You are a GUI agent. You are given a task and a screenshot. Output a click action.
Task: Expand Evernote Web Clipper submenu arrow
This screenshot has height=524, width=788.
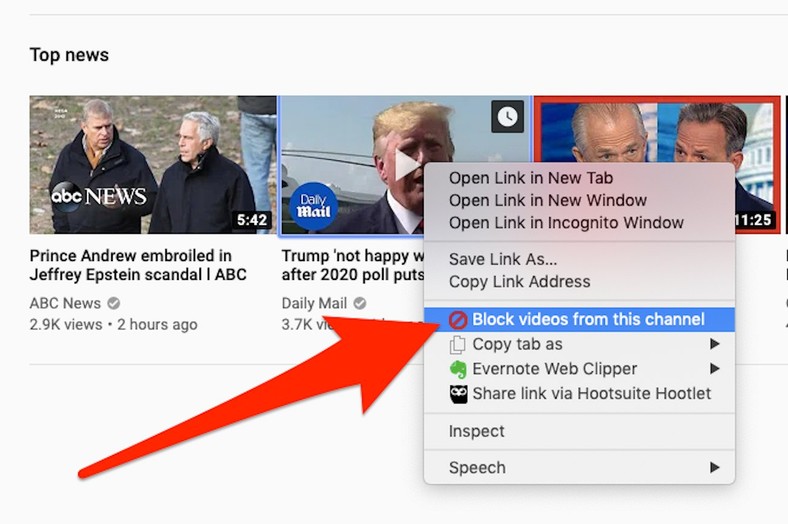pyautogui.click(x=714, y=369)
